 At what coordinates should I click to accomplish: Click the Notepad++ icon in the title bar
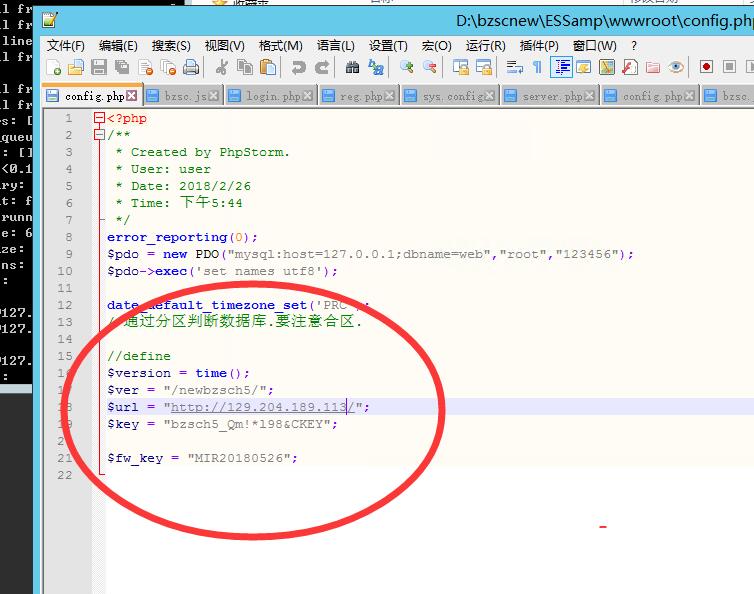tap(50, 20)
